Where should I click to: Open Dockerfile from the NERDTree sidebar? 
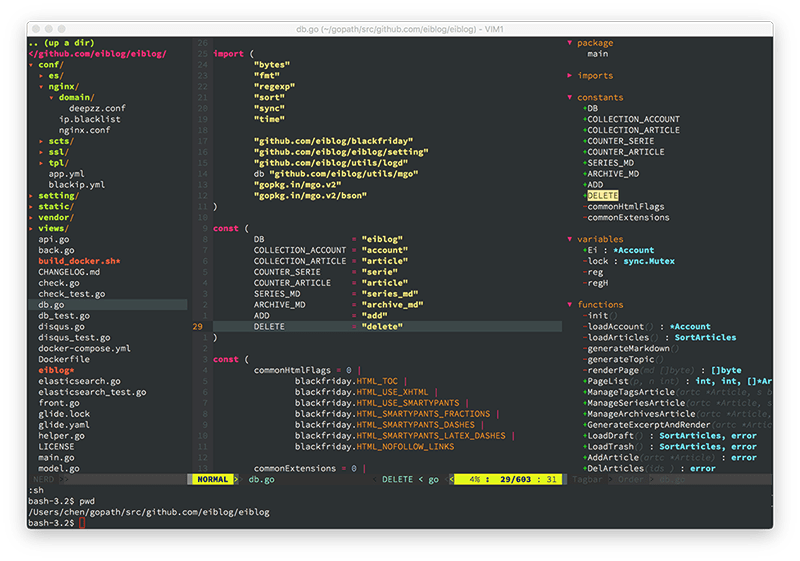click(x=64, y=359)
